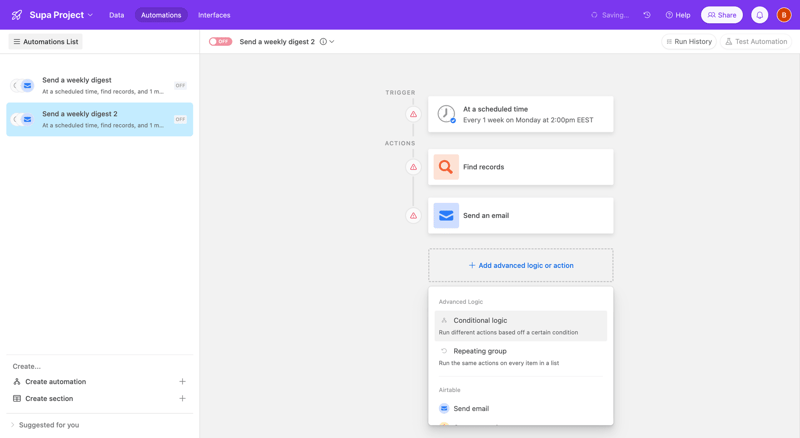
Task: Click Add advanced logic or action
Action: tap(520, 265)
